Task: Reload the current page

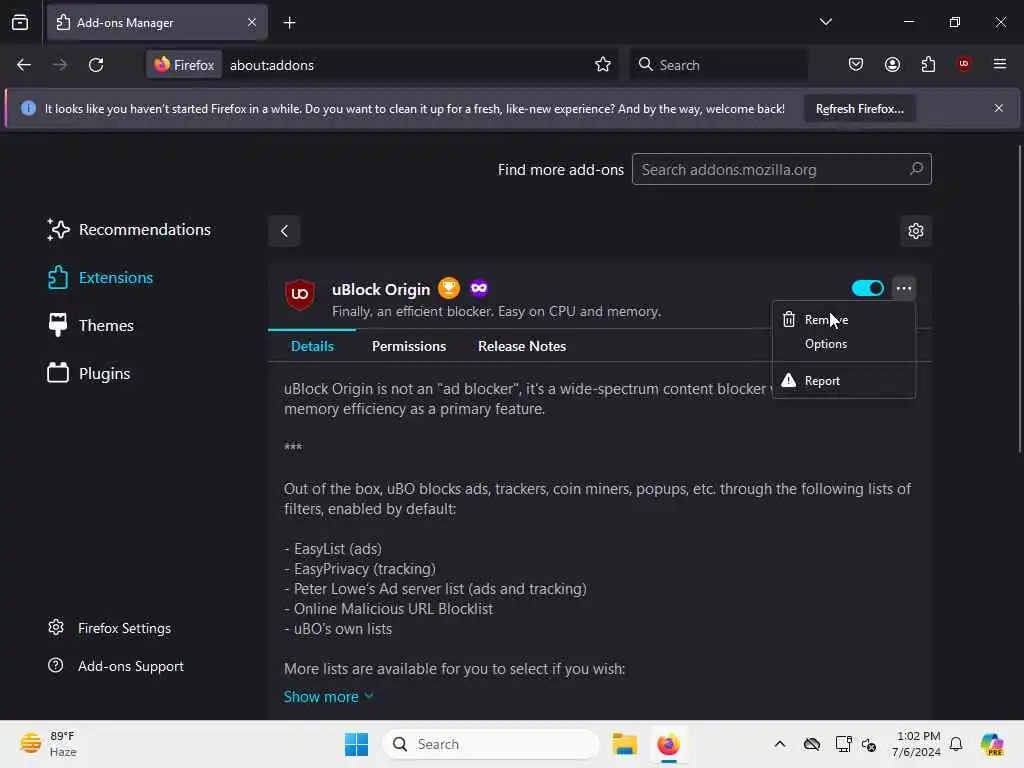Action: (x=96, y=65)
